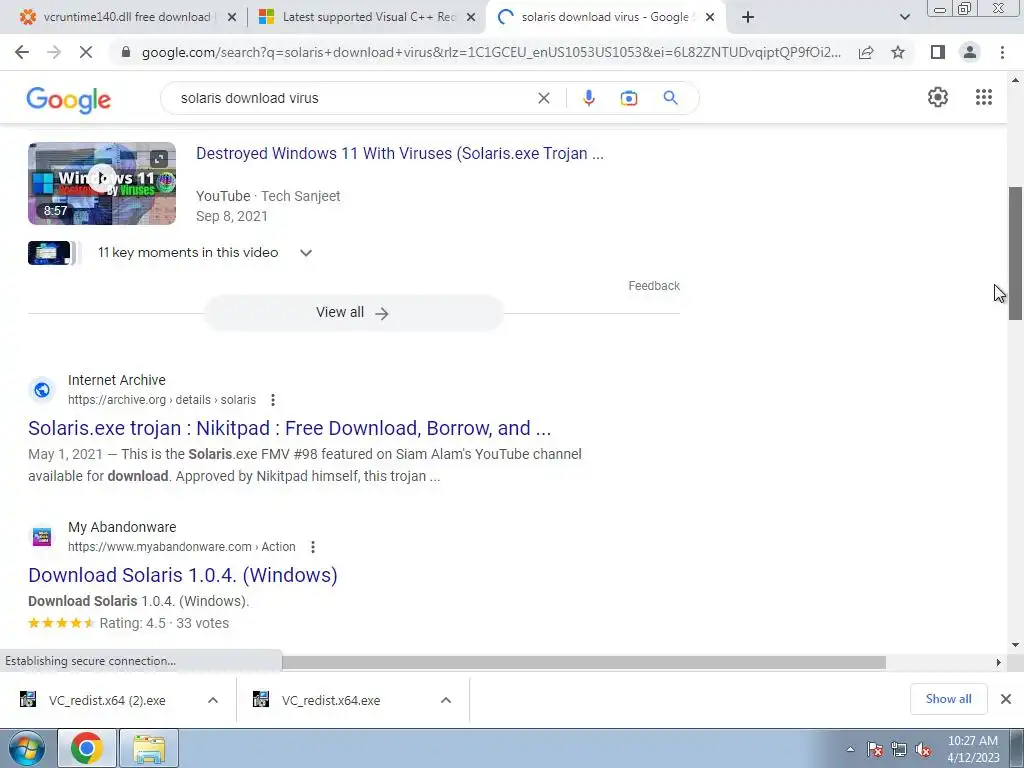Viewport: 1024px width, 768px height.
Task: Click the browser forward arrow
Action: point(54,52)
